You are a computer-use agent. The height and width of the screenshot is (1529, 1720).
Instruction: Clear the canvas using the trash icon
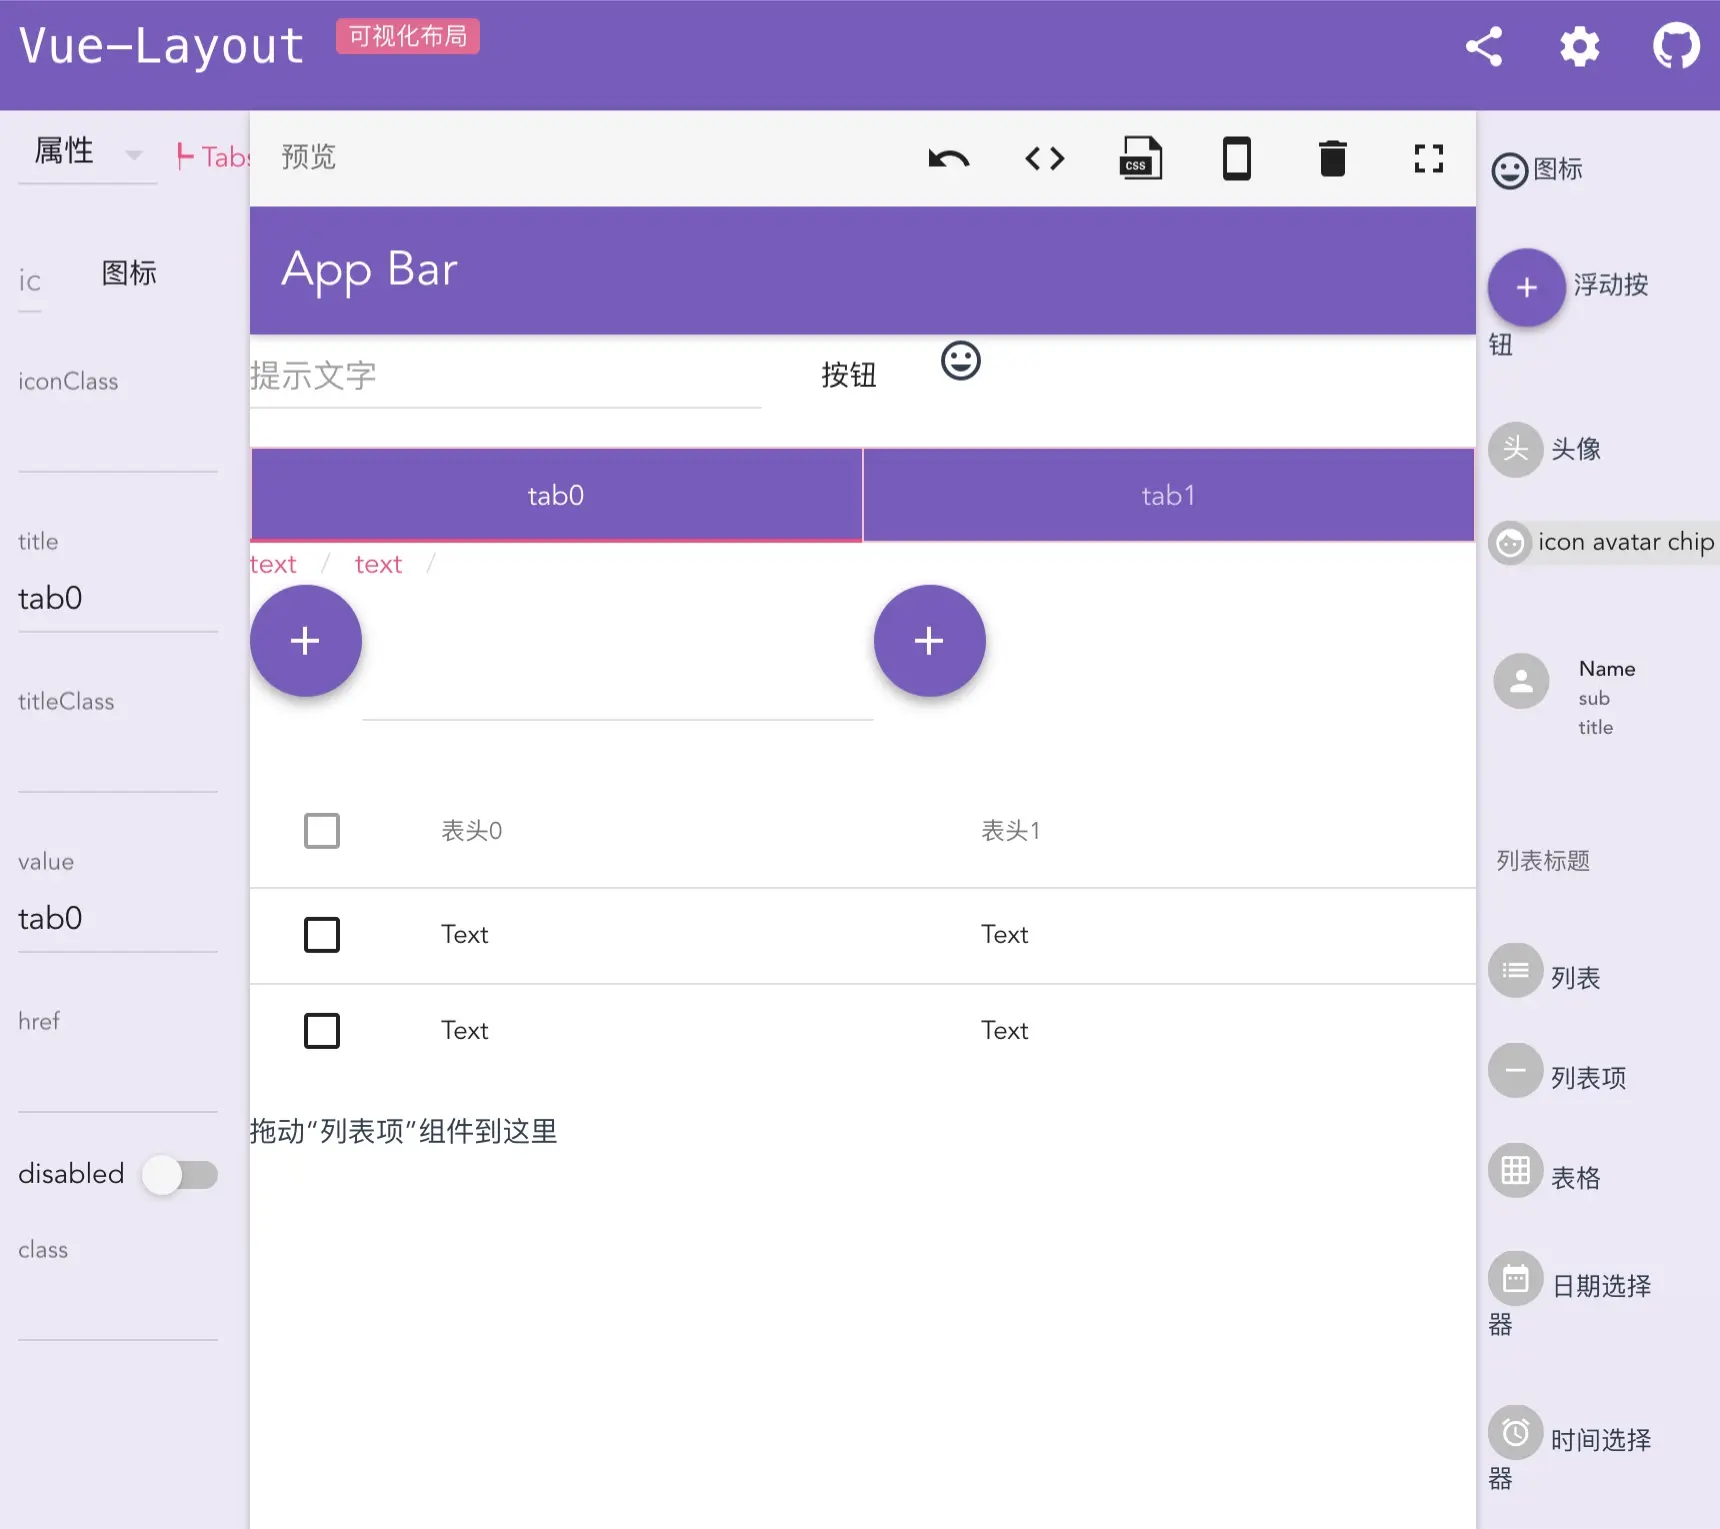point(1331,157)
